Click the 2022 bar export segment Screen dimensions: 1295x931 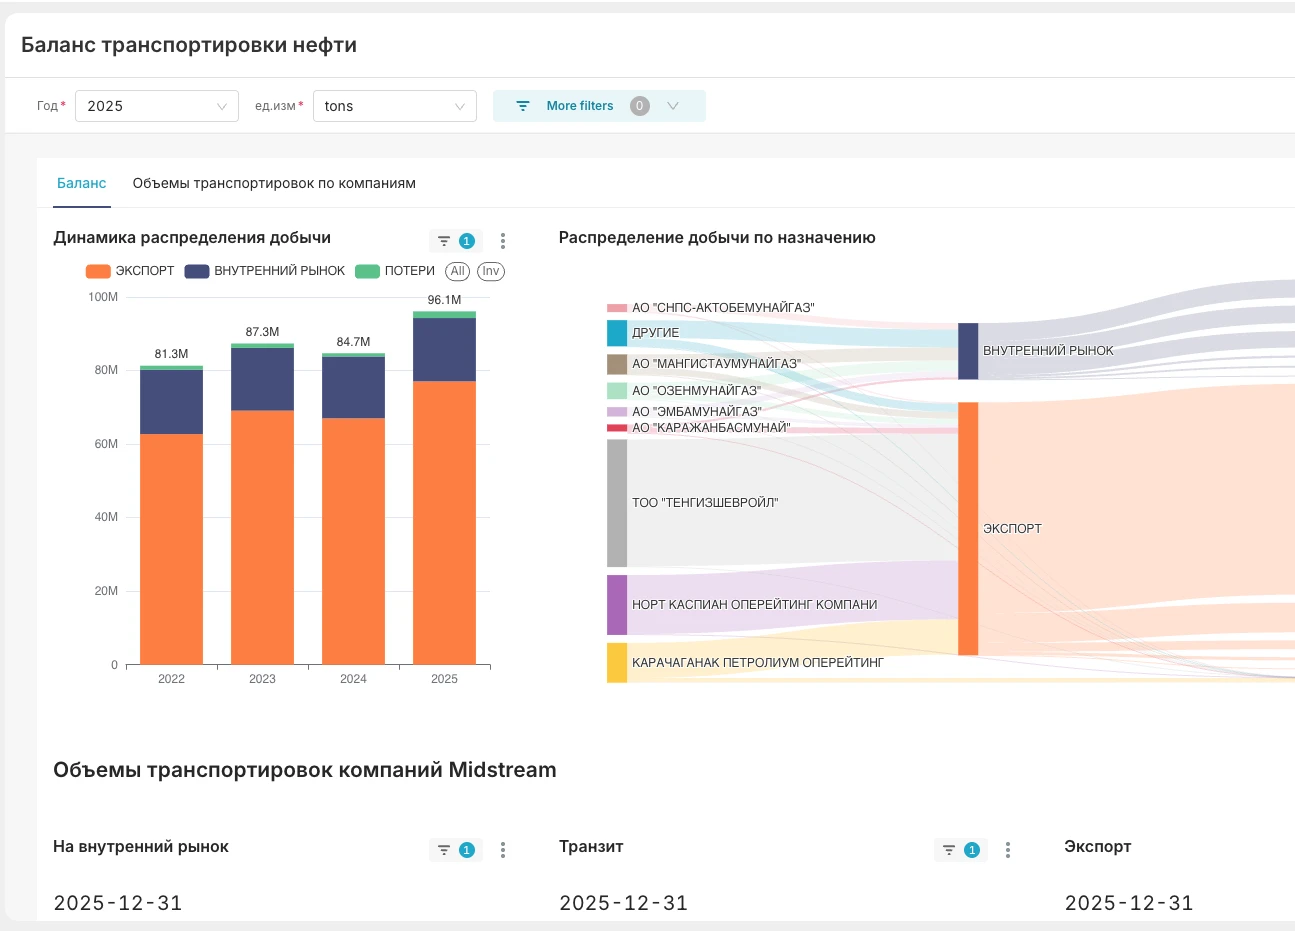click(171, 549)
